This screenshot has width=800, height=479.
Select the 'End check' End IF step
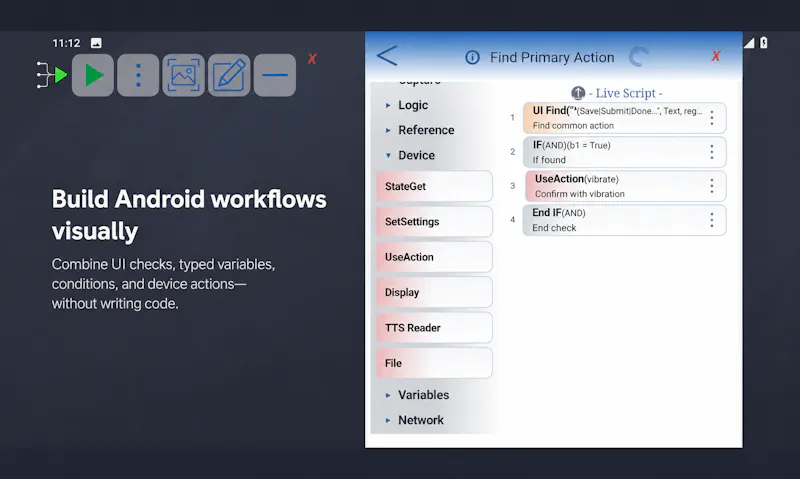[624, 220]
